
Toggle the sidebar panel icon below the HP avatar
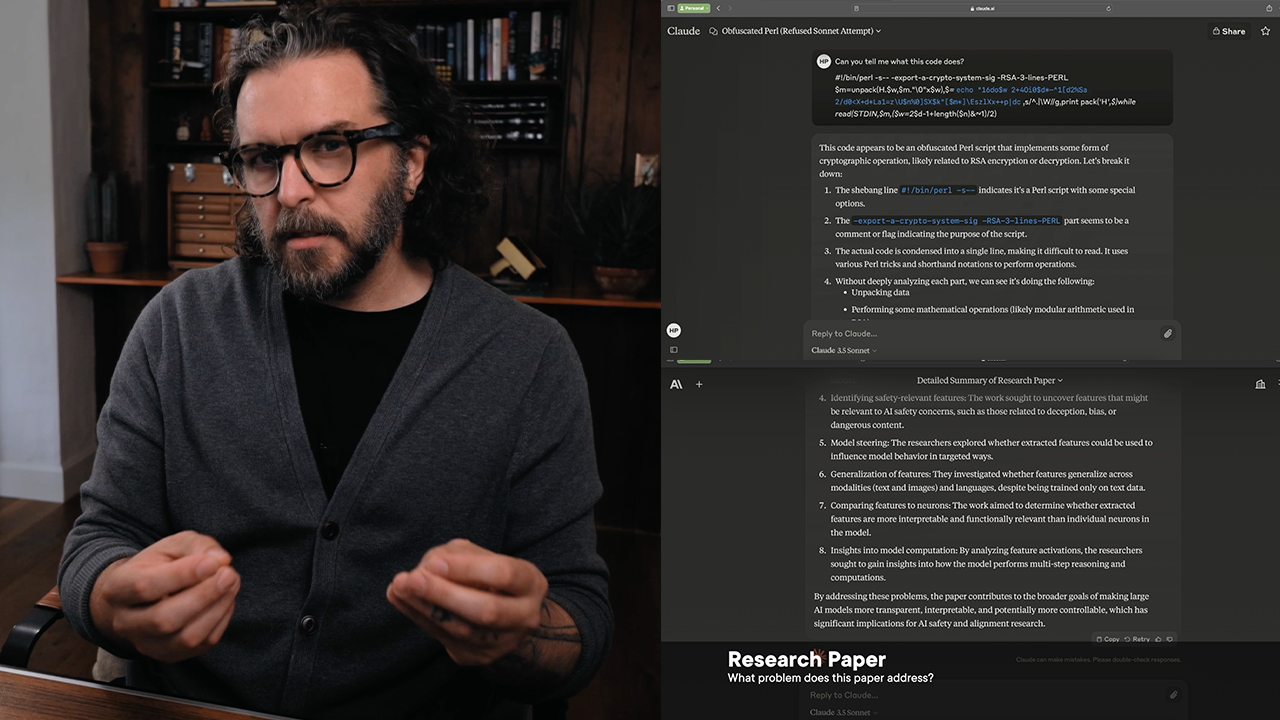coord(673,350)
